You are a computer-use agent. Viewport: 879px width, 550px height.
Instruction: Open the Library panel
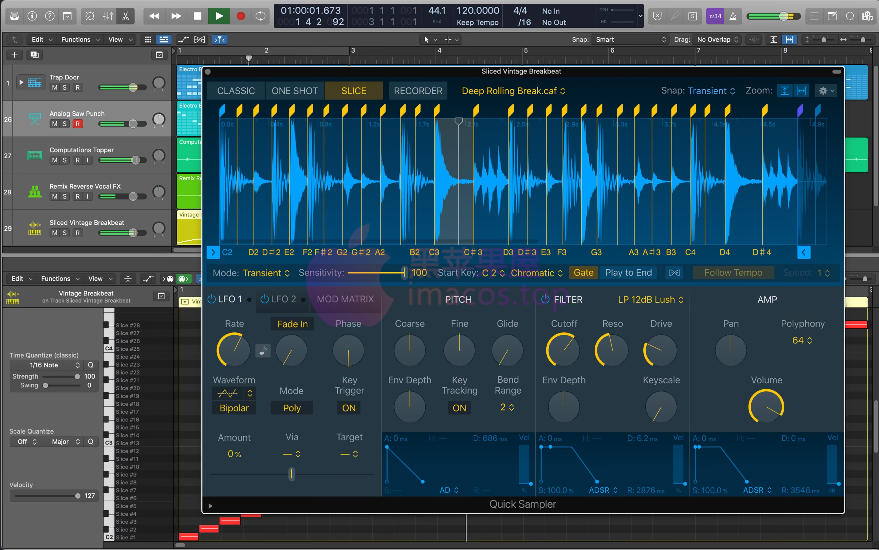(15, 16)
